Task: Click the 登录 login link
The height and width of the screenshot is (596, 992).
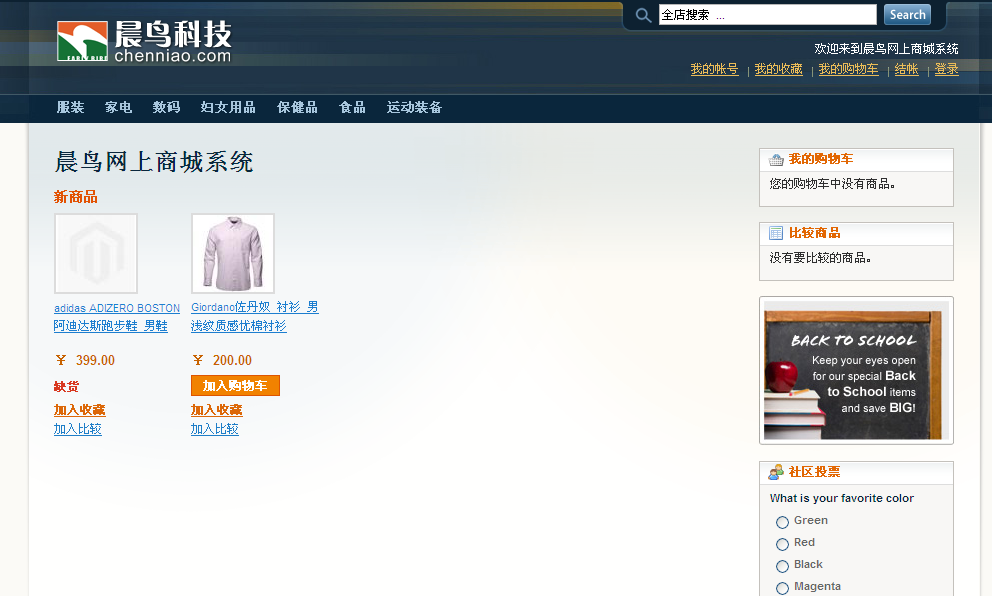Action: click(x=946, y=69)
